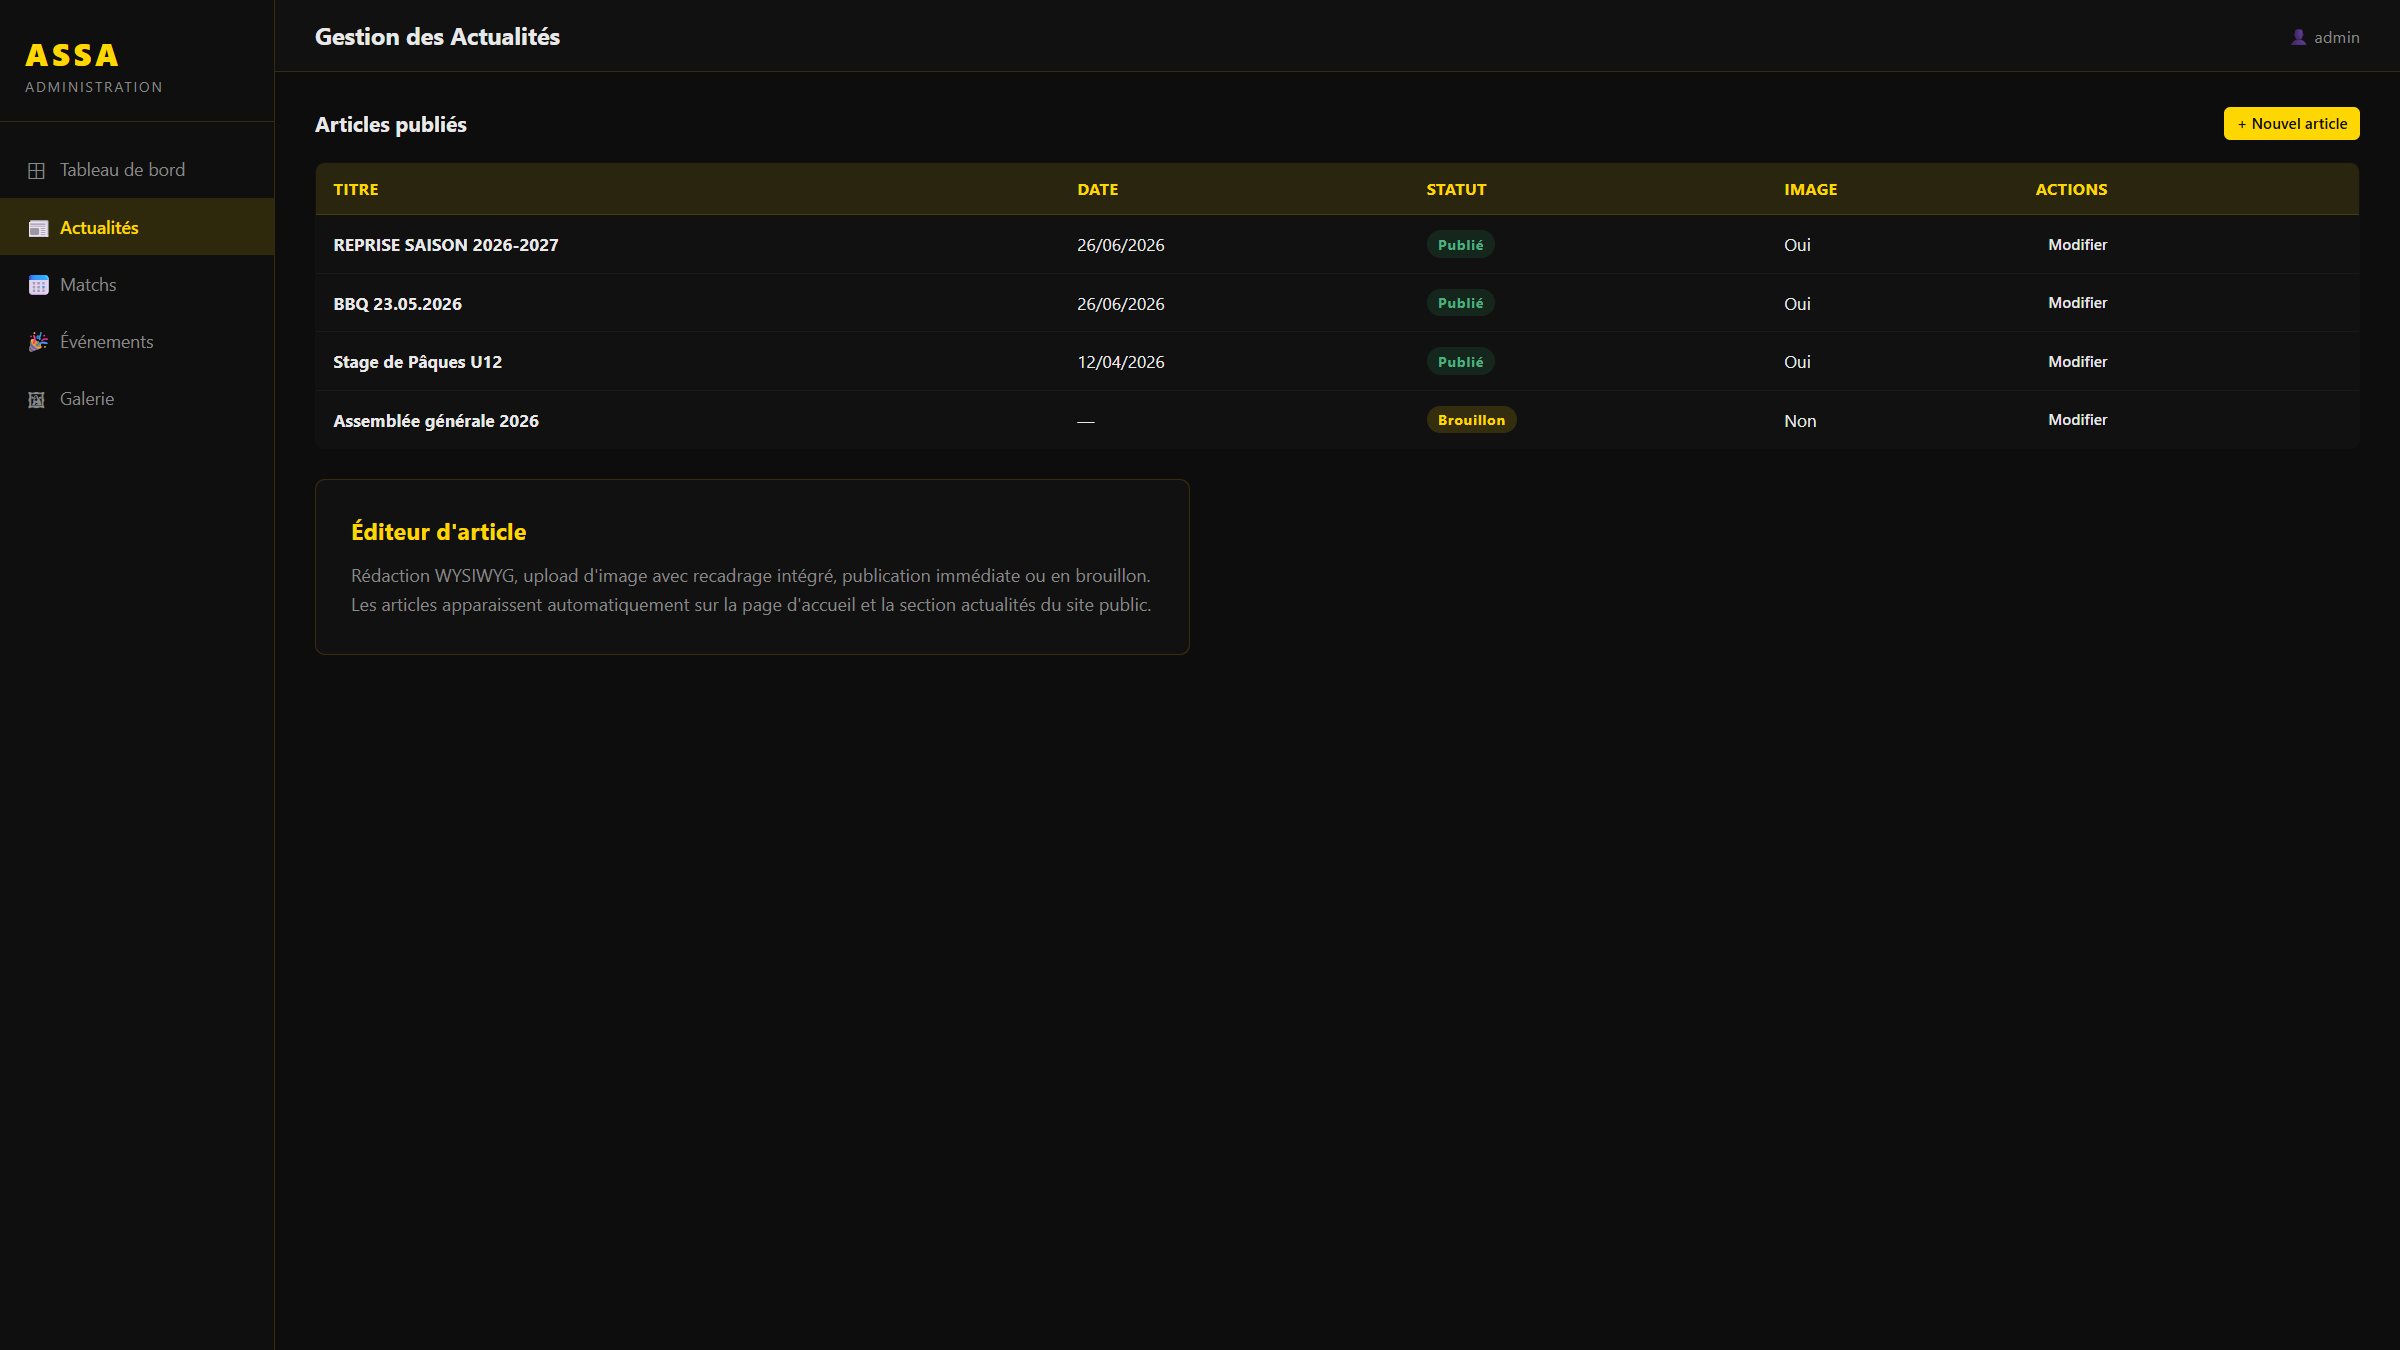The height and width of the screenshot is (1350, 2400).
Task: Click the DATE column header
Action: coord(1097,190)
